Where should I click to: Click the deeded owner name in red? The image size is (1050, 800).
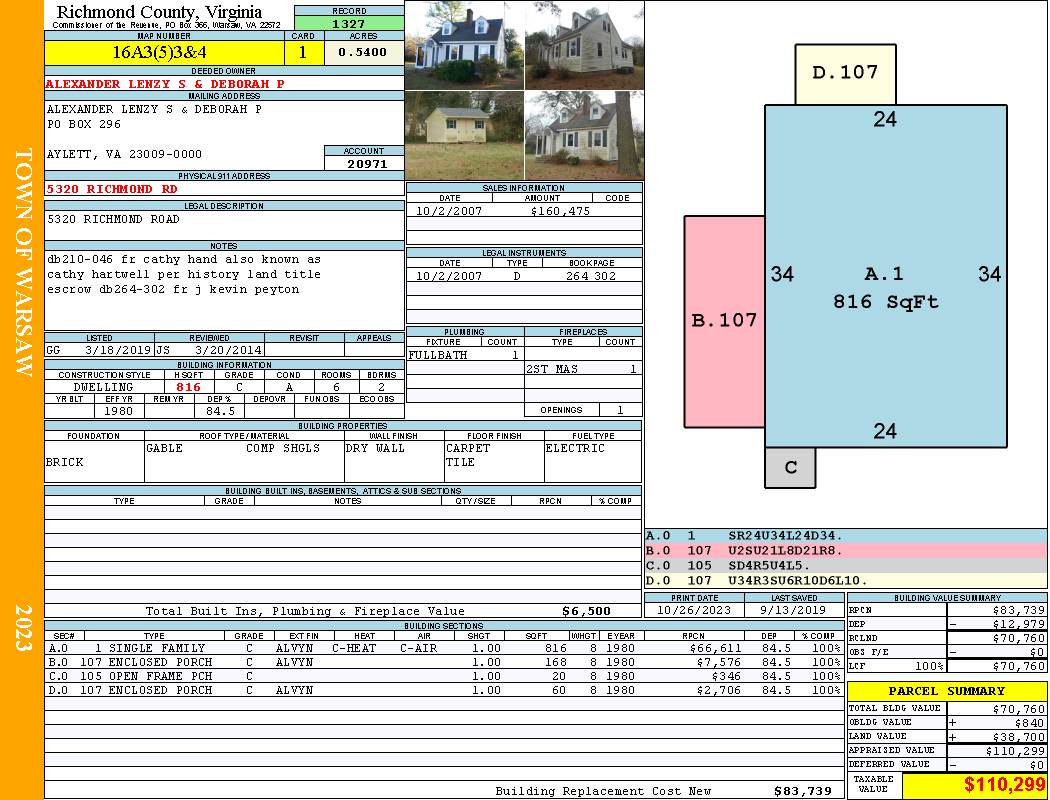coord(165,84)
